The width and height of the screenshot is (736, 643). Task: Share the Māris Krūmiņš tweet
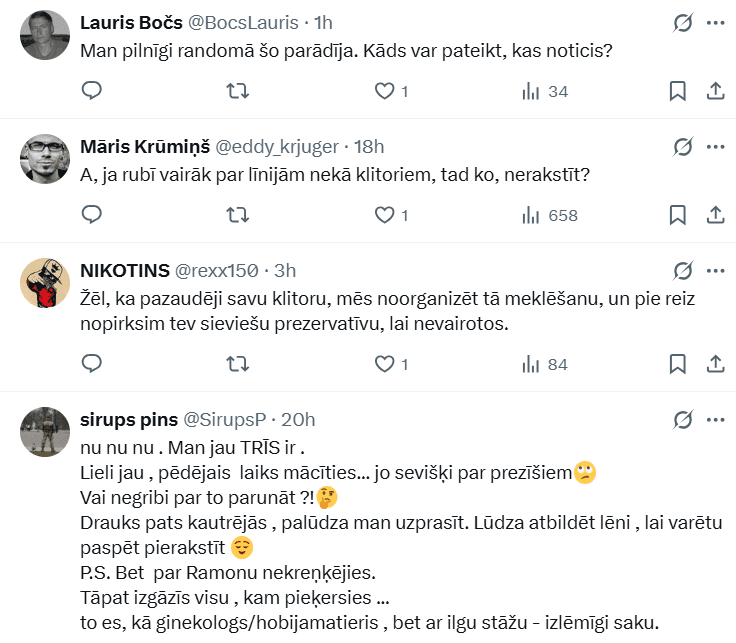(715, 215)
